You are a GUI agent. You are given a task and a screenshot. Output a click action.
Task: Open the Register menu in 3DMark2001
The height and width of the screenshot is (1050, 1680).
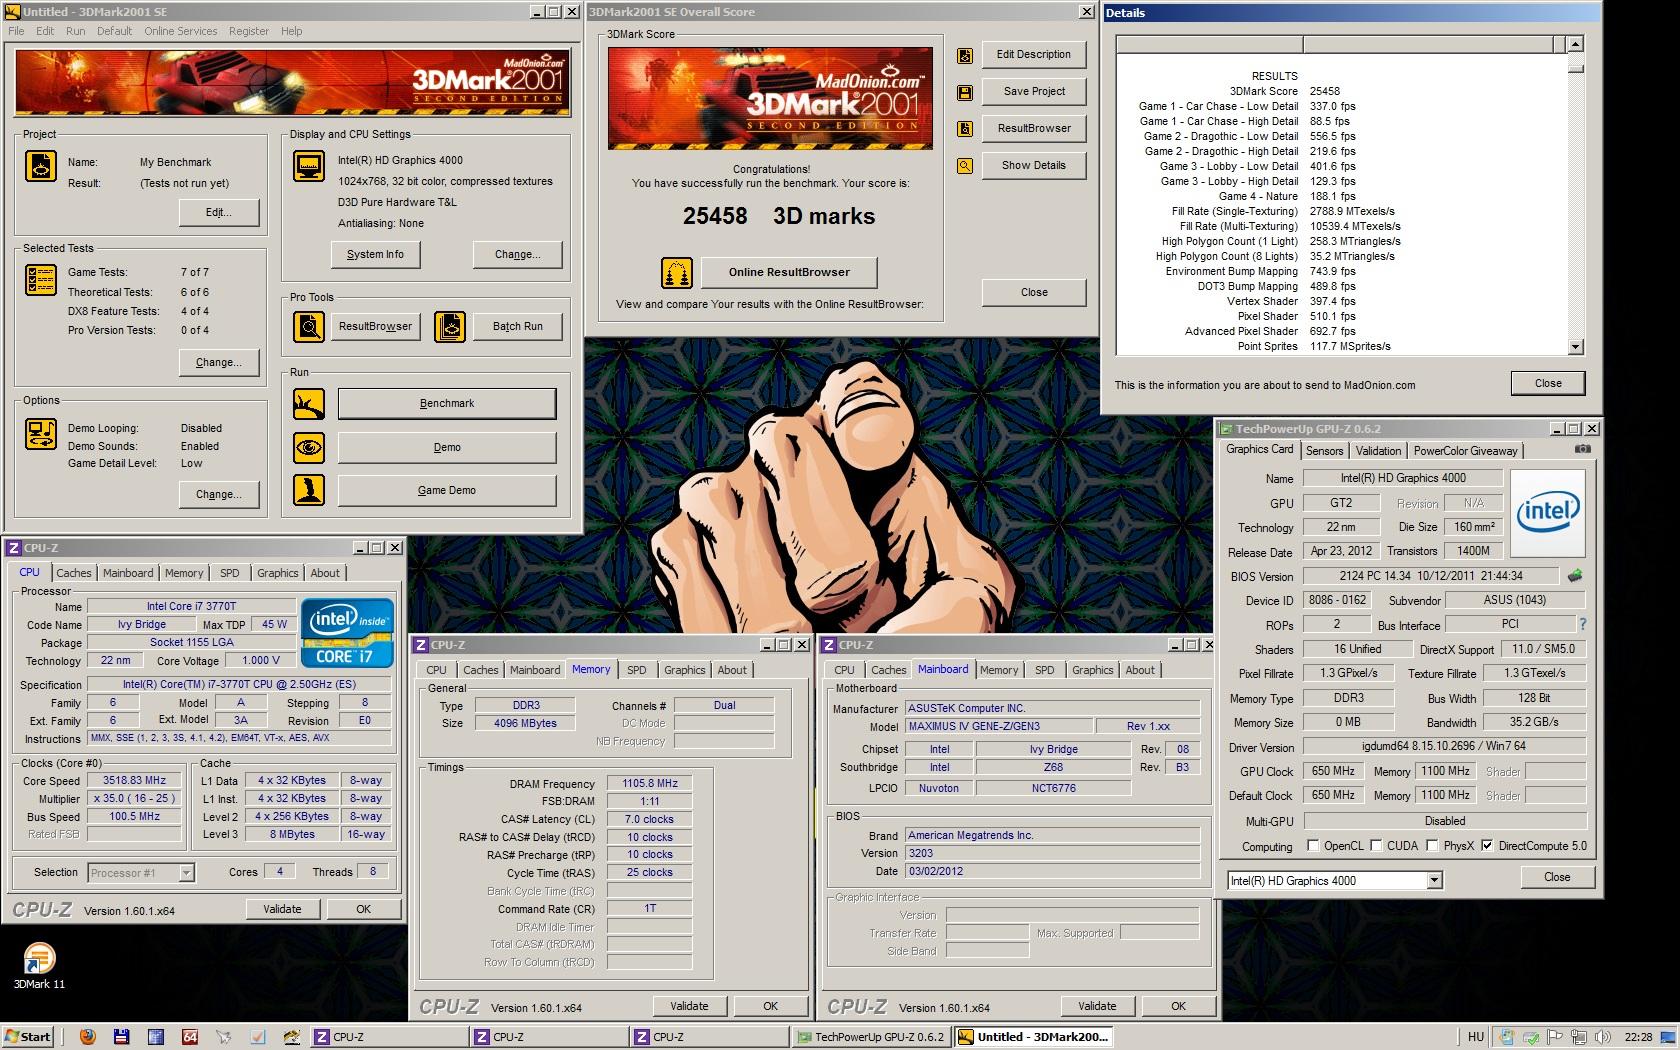tap(248, 31)
